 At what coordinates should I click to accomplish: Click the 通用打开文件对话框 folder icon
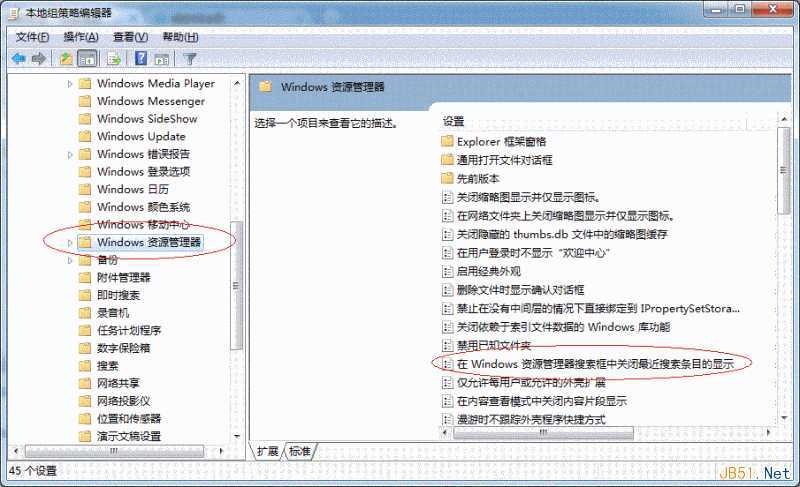point(447,160)
